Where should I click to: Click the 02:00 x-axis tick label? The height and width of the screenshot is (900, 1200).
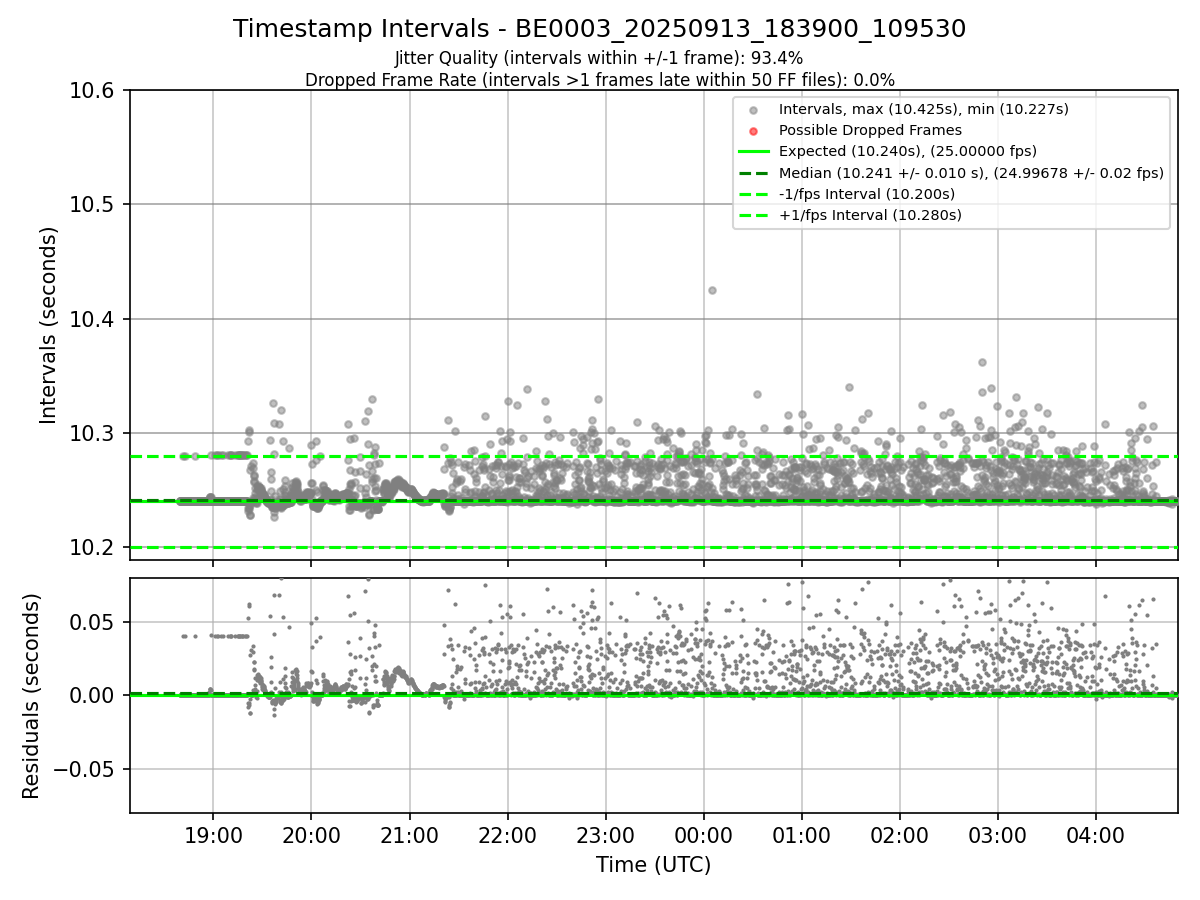click(899, 835)
